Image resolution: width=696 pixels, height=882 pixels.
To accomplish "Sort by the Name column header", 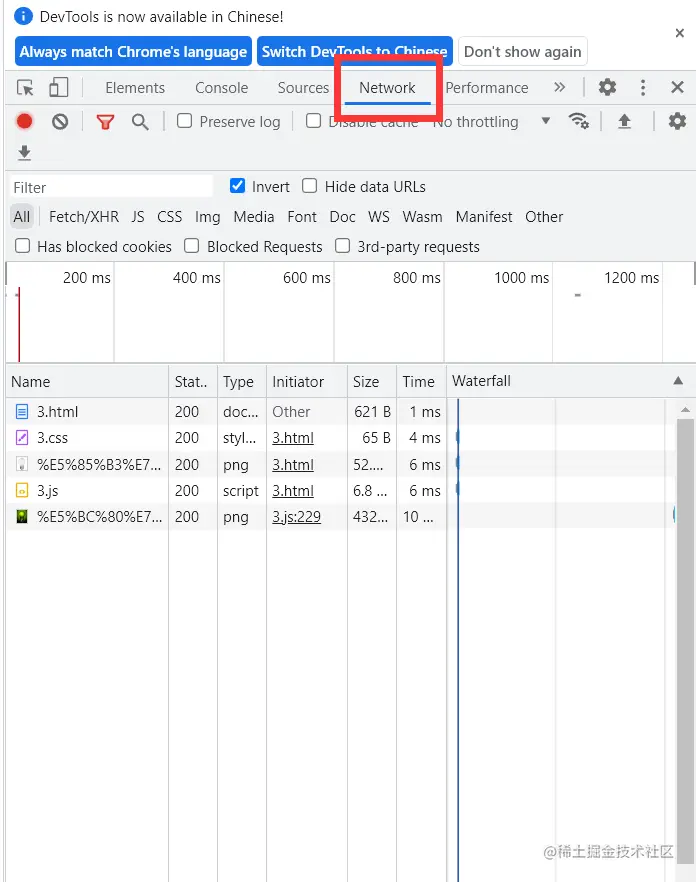I will 87,381.
